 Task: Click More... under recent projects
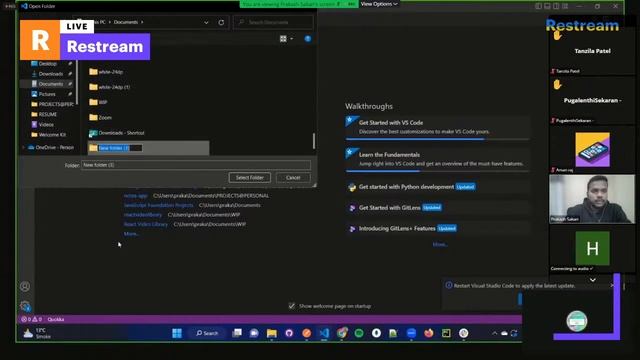pyautogui.click(x=131, y=234)
